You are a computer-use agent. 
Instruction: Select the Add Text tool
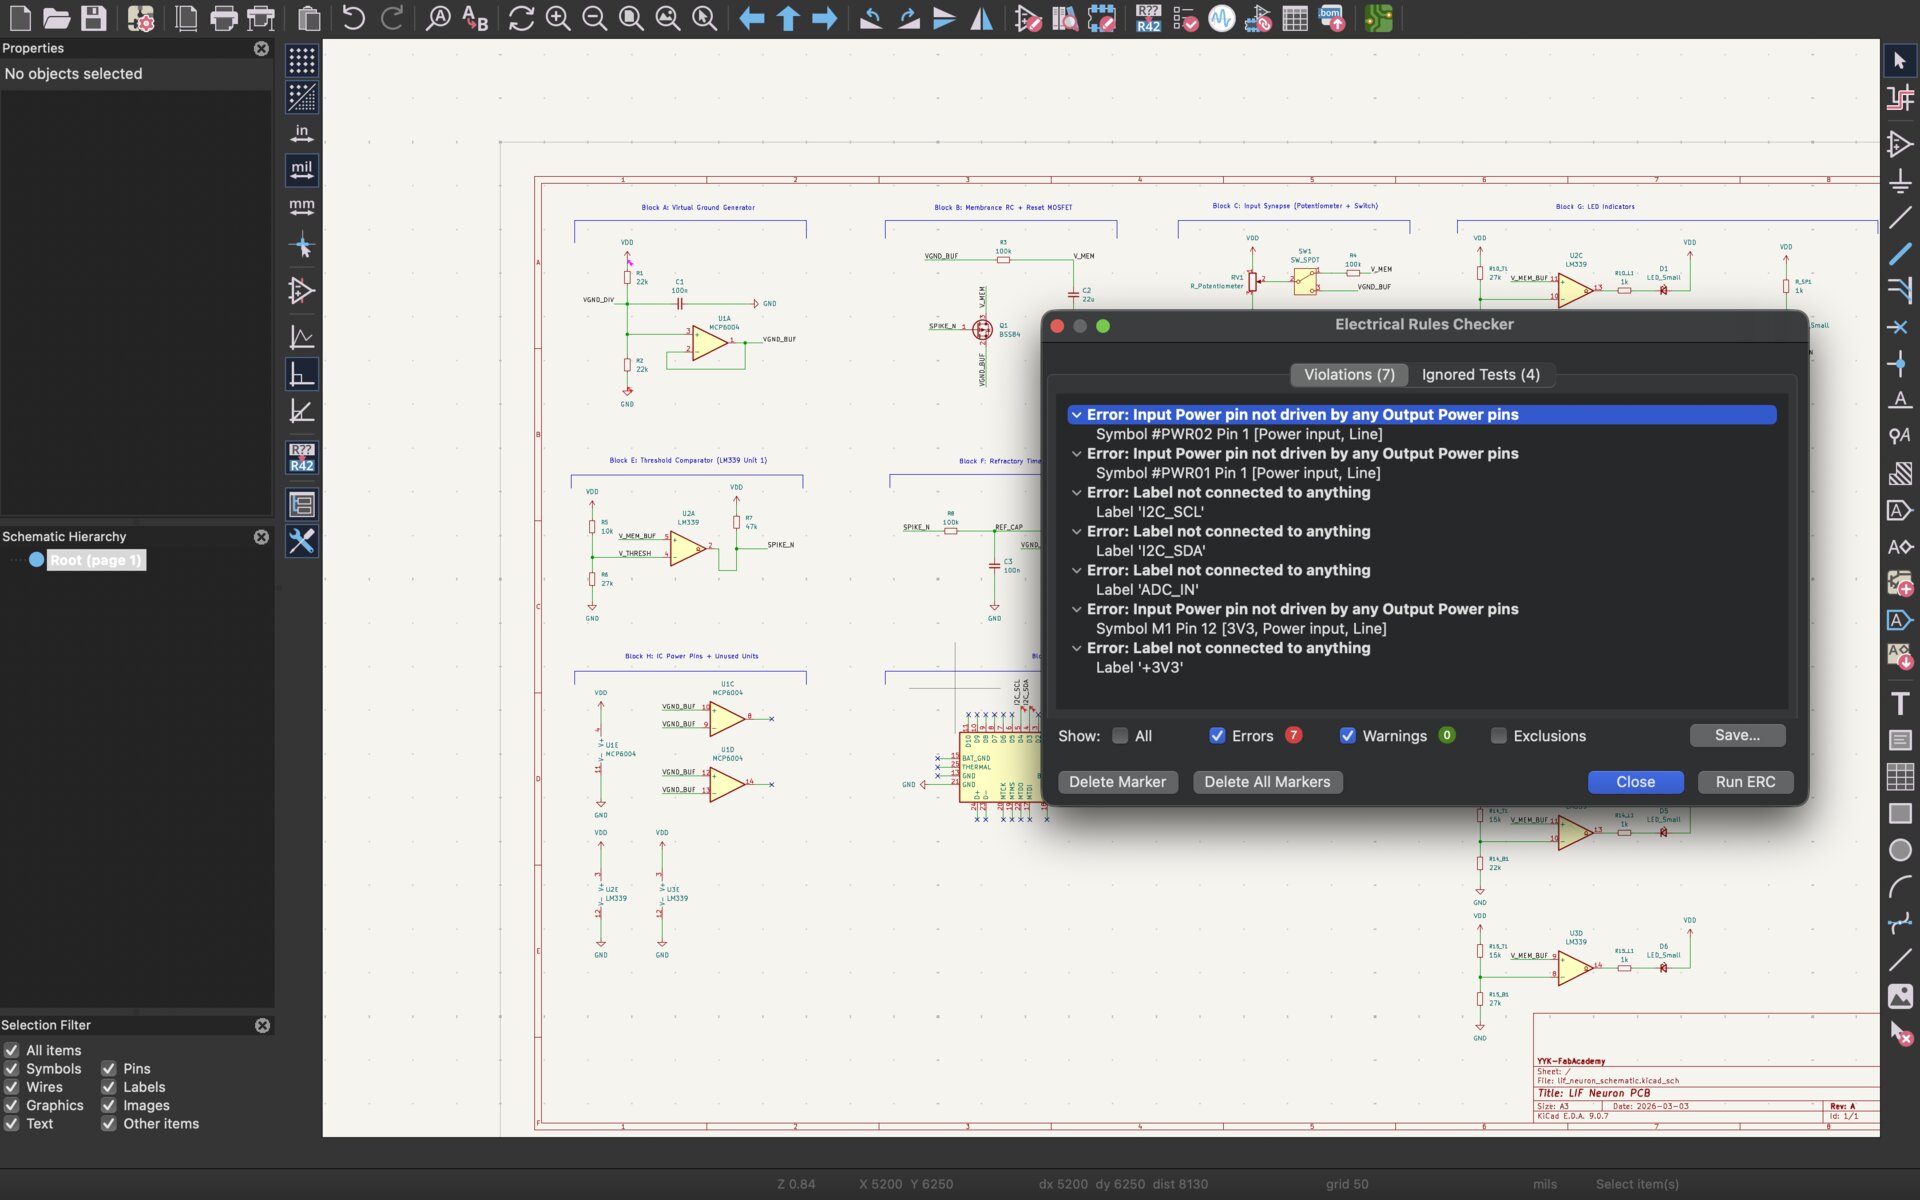pos(1900,703)
